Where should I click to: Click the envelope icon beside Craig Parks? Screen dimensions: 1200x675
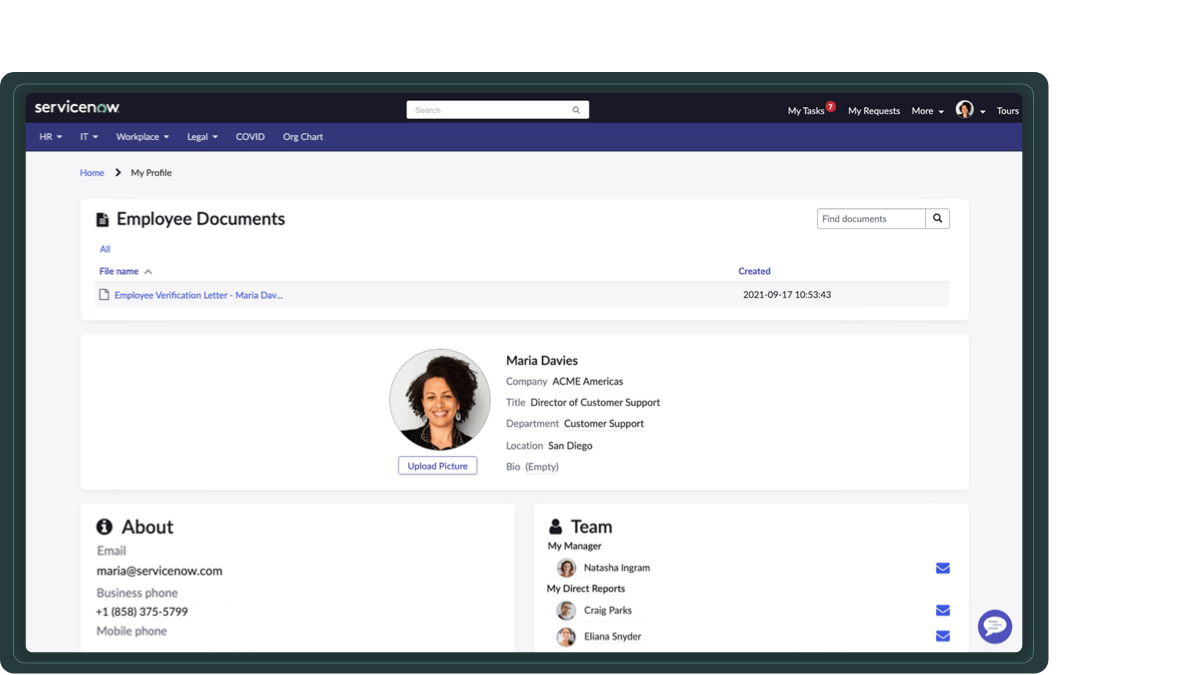point(942,610)
